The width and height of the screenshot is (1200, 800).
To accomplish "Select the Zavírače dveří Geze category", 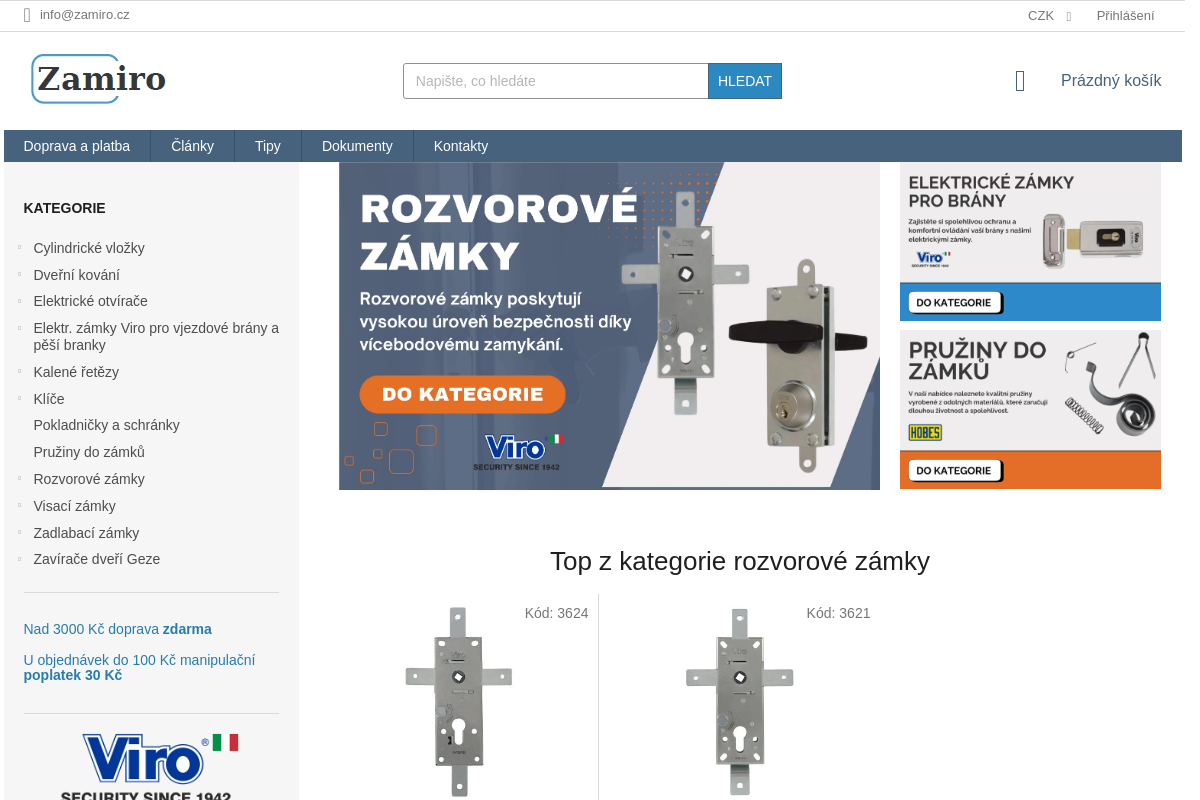I will click(97, 559).
